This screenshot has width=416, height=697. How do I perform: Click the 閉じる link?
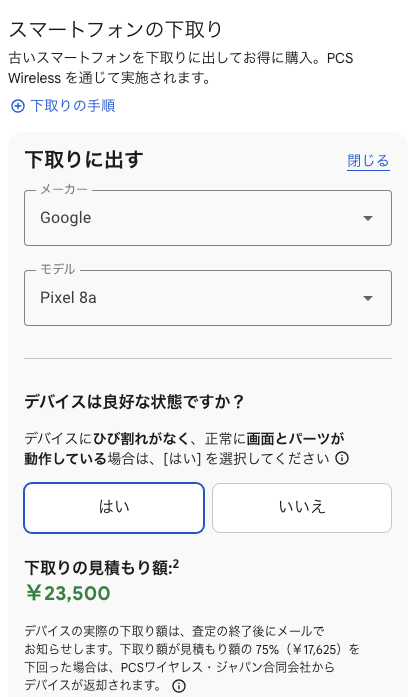tap(368, 160)
